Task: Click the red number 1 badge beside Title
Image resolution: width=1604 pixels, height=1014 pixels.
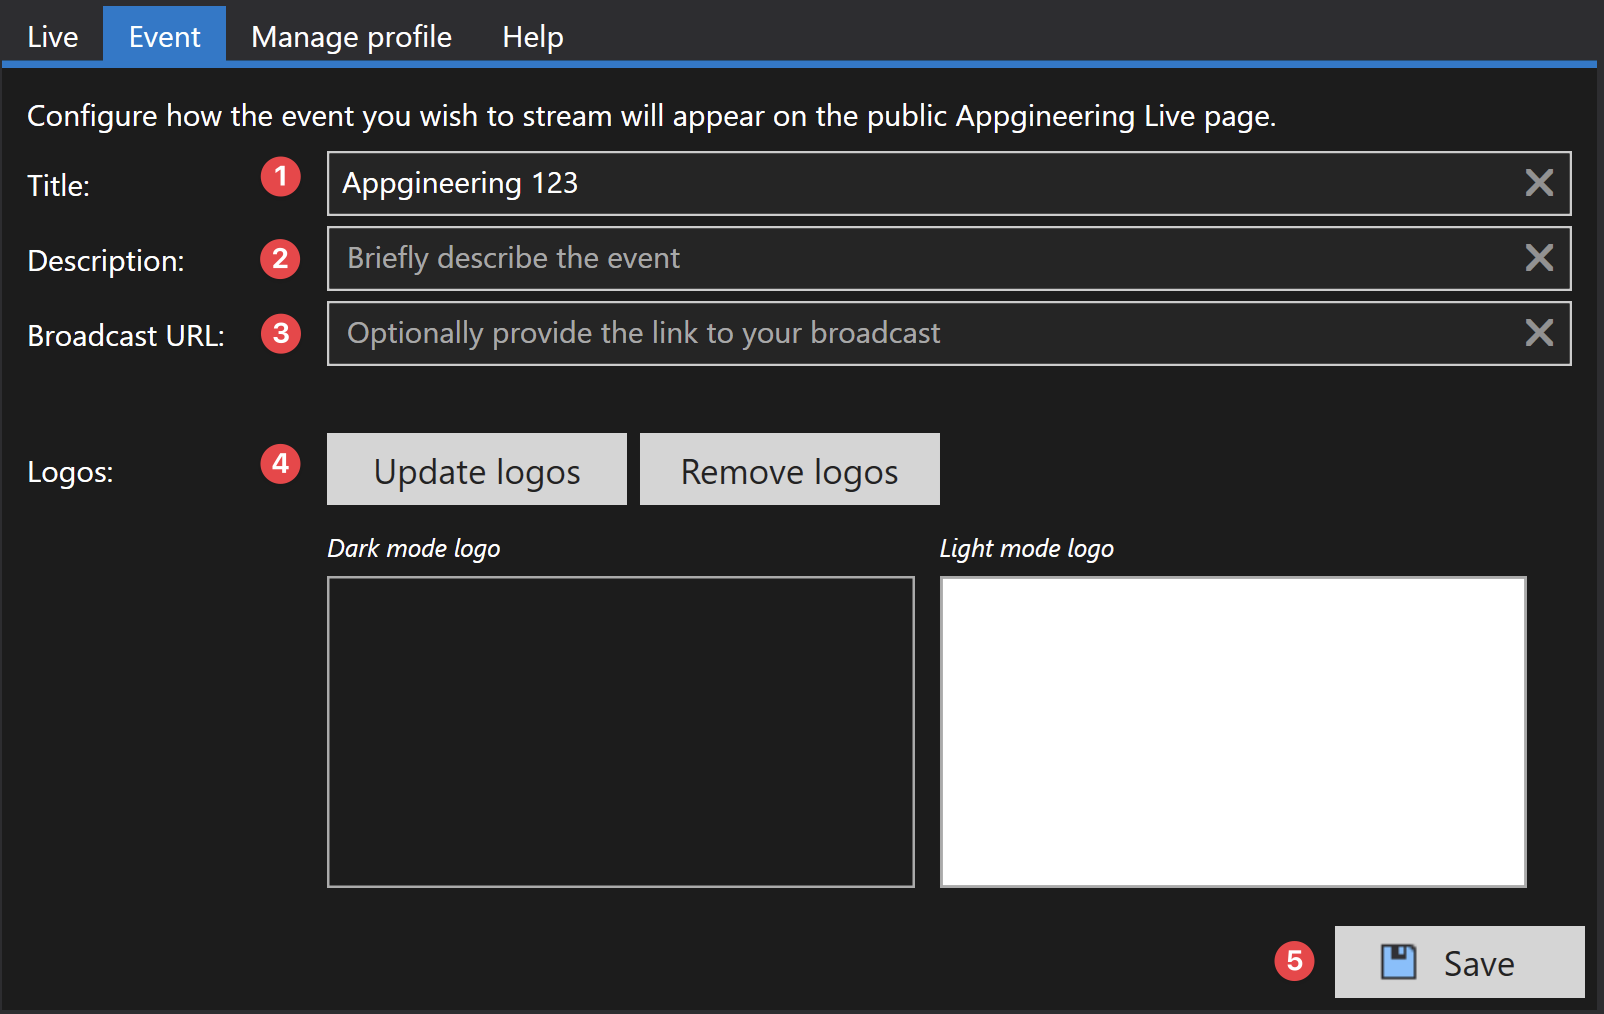Action: pyautogui.click(x=281, y=177)
